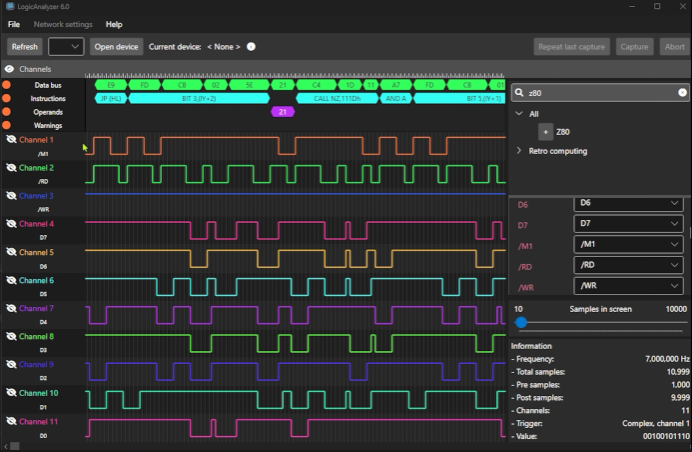Click the orange Data bus indicator

click(7, 86)
